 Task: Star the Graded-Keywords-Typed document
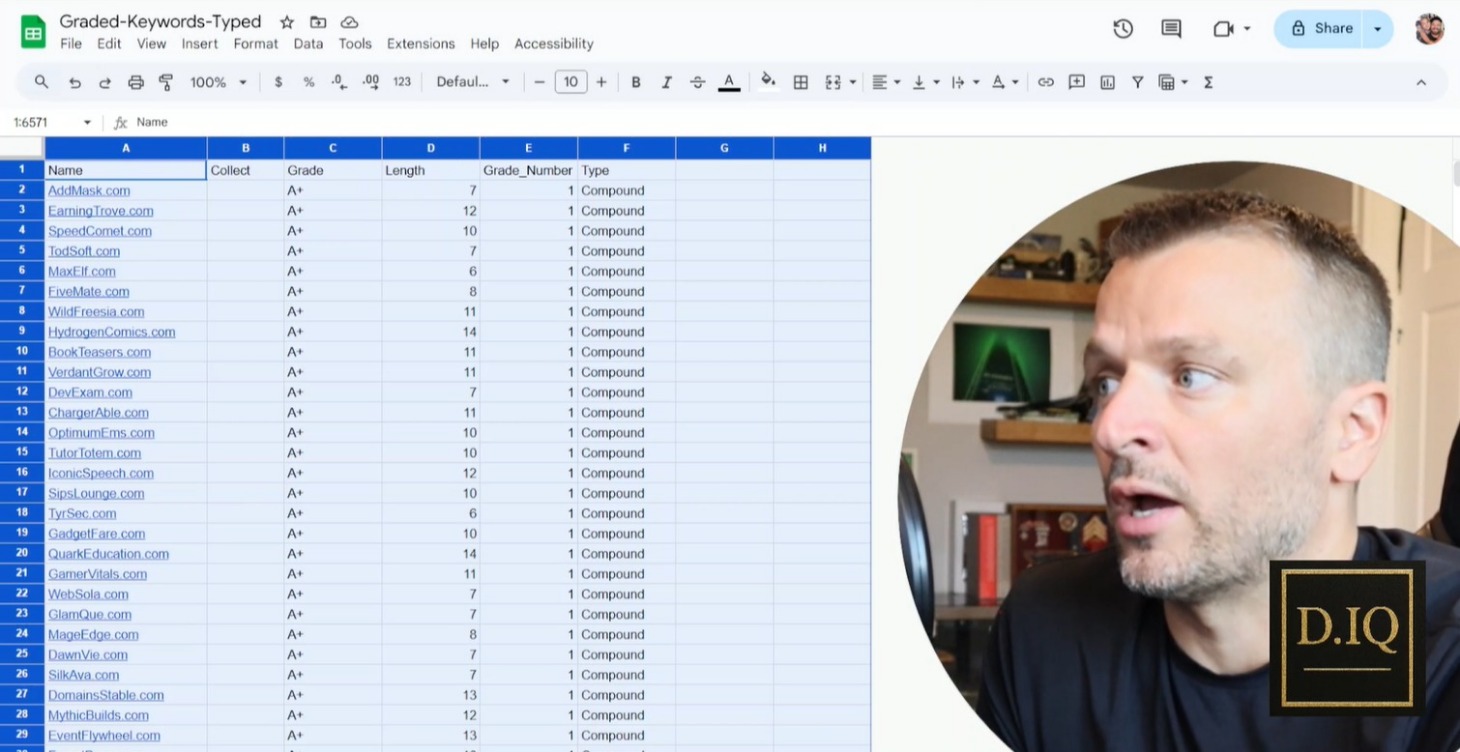pyautogui.click(x=287, y=22)
